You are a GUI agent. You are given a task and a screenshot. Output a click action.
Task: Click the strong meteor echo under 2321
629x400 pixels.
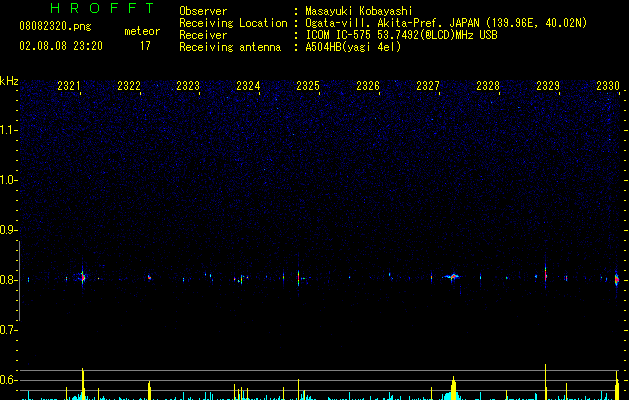click(83, 277)
